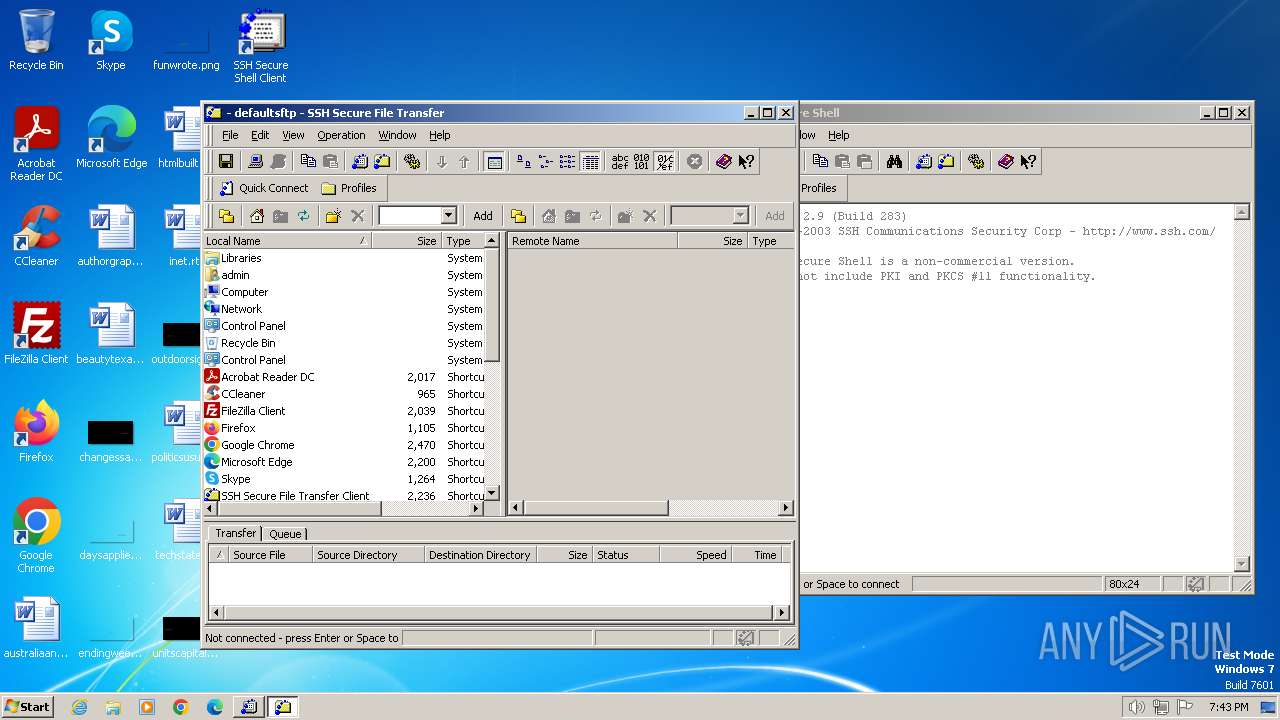1280x720 pixels.
Task: Open the File menu in File Transfer
Action: tap(230, 135)
